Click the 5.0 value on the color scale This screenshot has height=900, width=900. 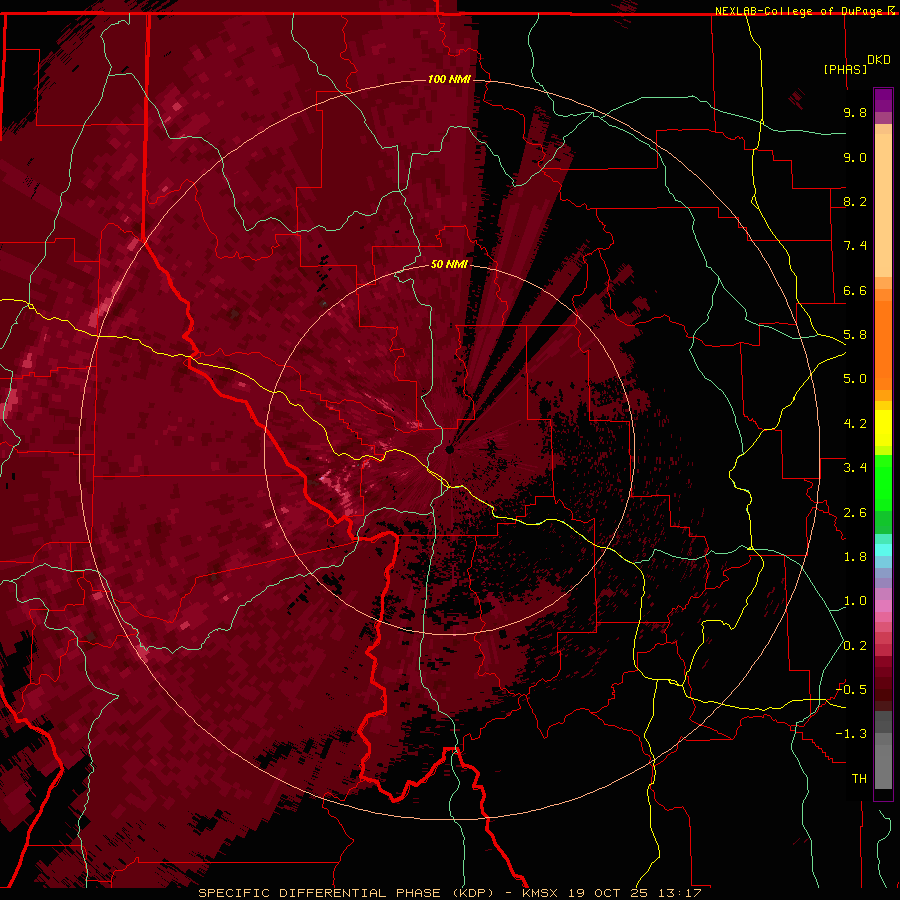(x=855, y=379)
